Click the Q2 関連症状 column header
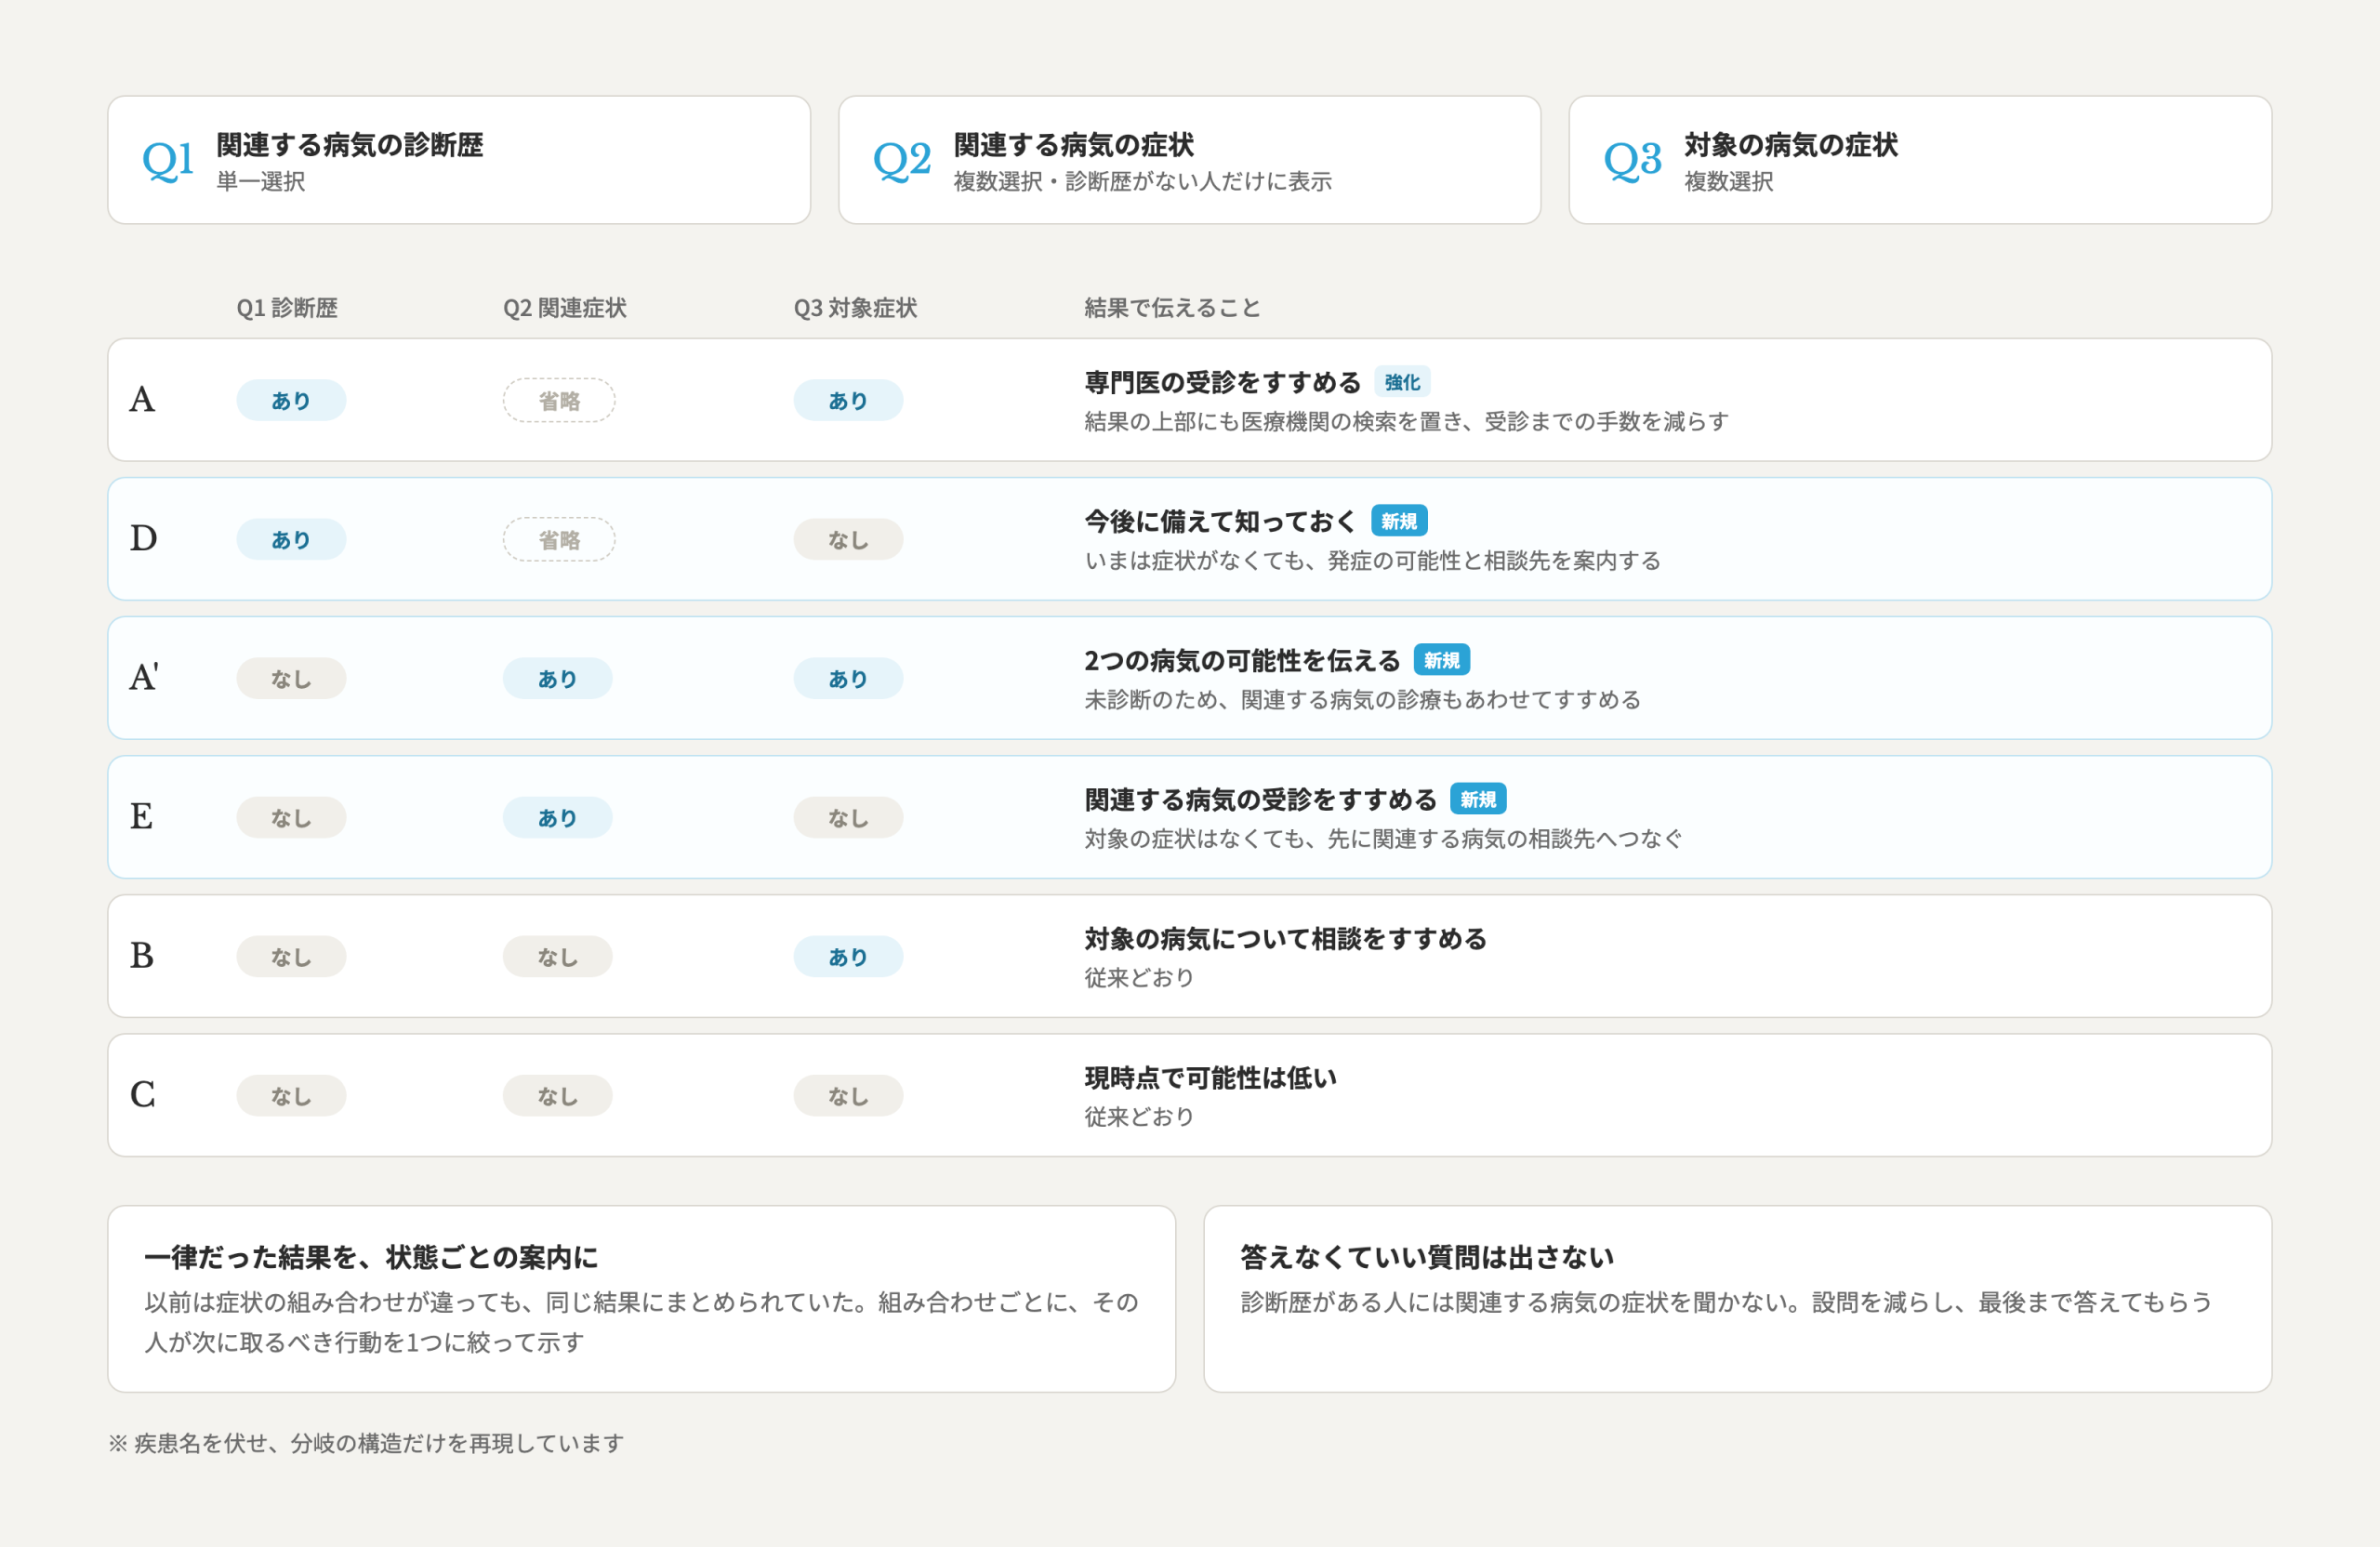This screenshot has width=2380, height=1547. 565,308
